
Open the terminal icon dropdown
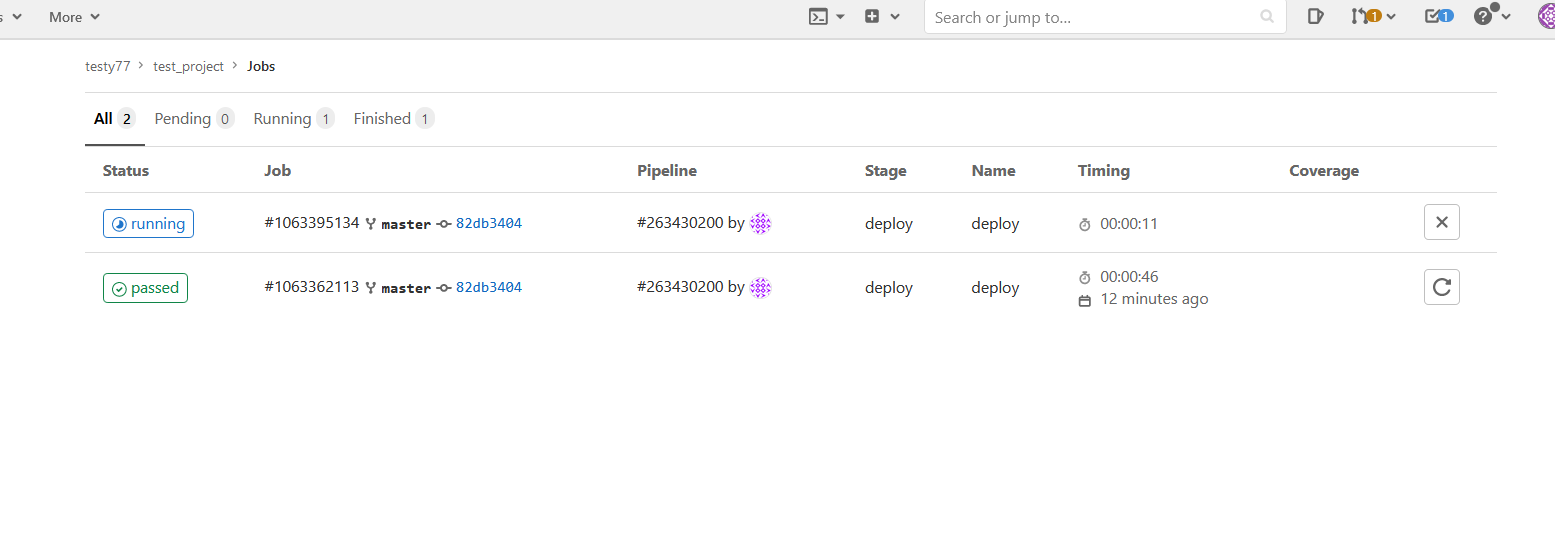click(x=826, y=16)
